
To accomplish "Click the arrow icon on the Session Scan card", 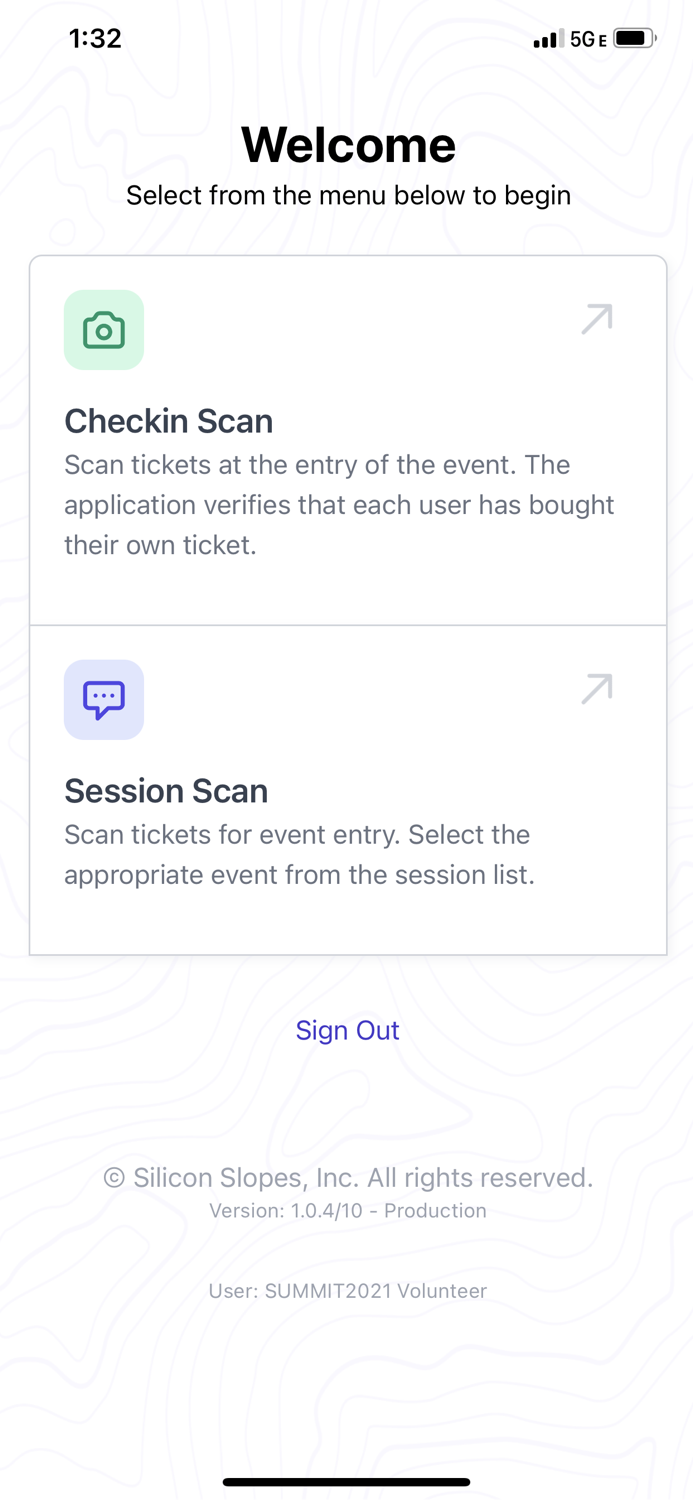I will tap(595, 688).
